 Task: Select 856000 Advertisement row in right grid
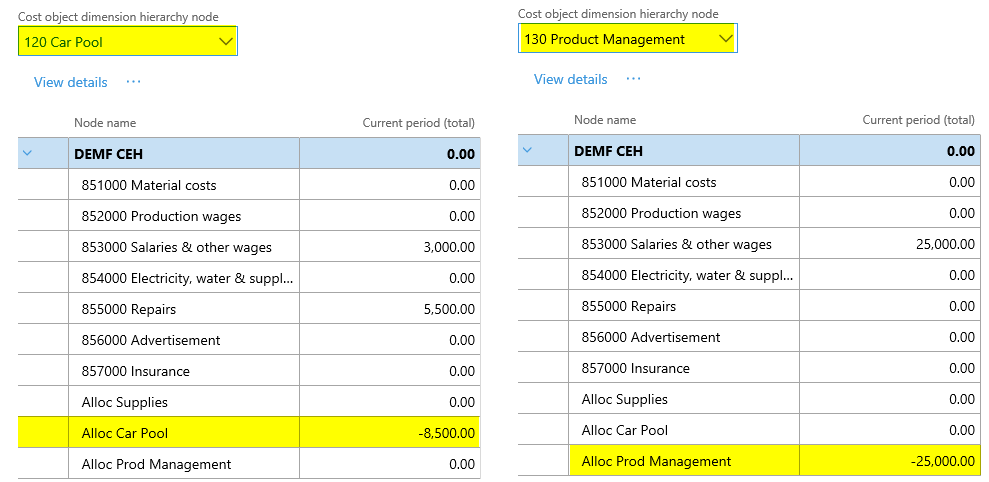pos(651,337)
